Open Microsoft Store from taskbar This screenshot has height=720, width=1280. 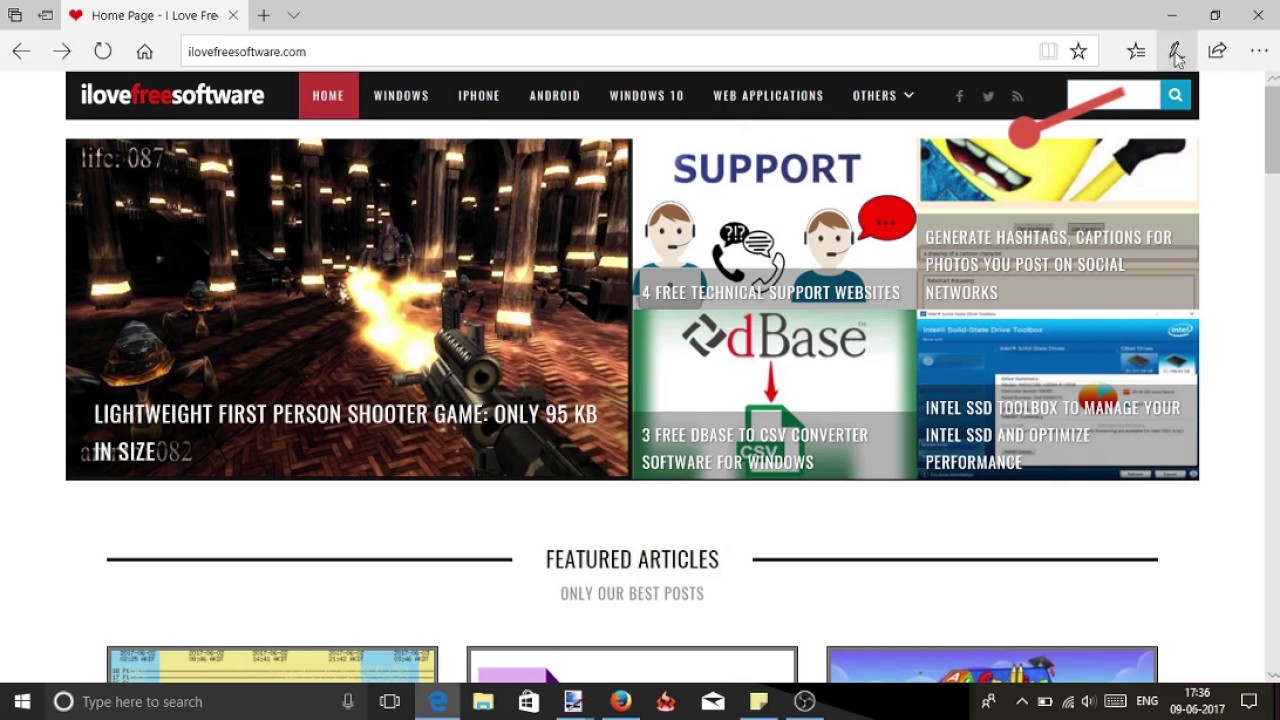pos(529,701)
